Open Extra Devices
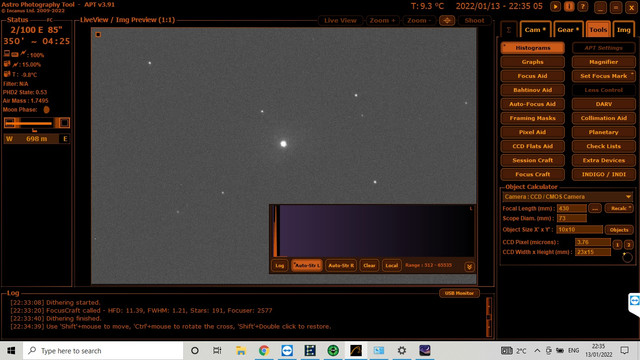The image size is (640, 360). coord(604,160)
